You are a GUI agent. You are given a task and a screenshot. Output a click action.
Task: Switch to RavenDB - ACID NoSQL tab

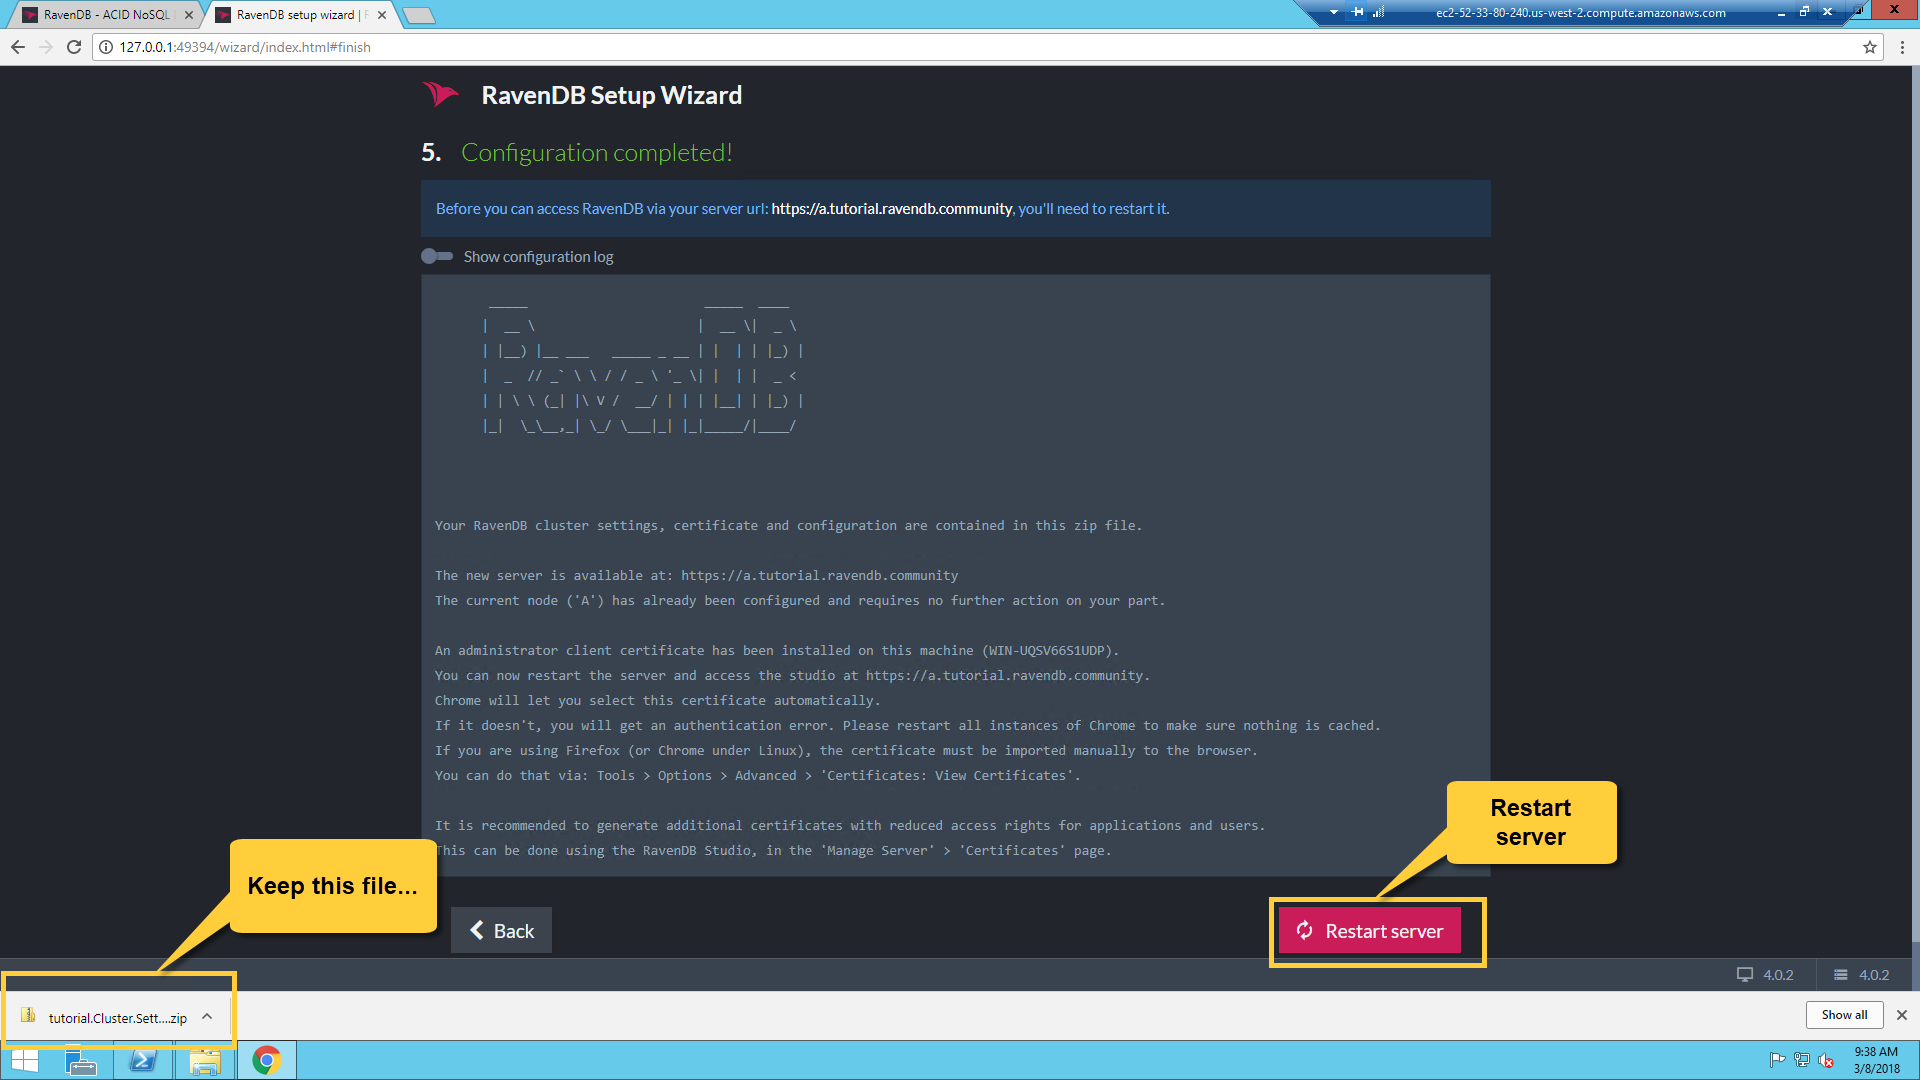(x=107, y=15)
